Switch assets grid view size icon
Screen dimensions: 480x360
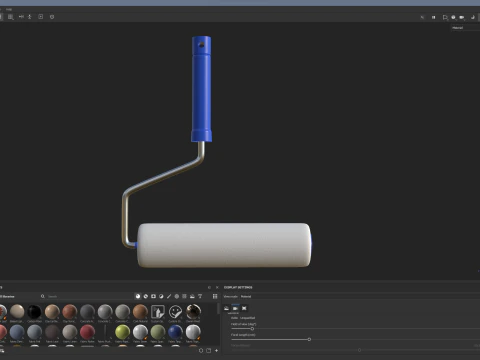click(215, 296)
